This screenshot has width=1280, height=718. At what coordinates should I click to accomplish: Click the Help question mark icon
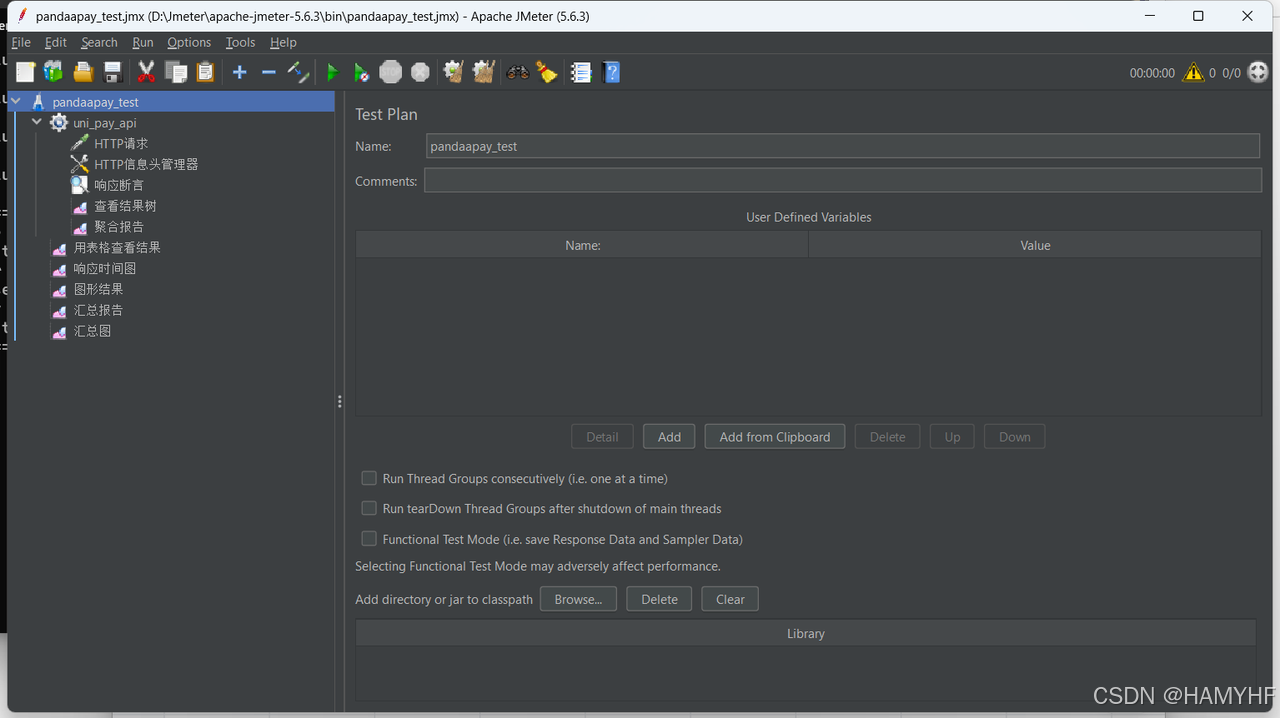pyautogui.click(x=612, y=72)
